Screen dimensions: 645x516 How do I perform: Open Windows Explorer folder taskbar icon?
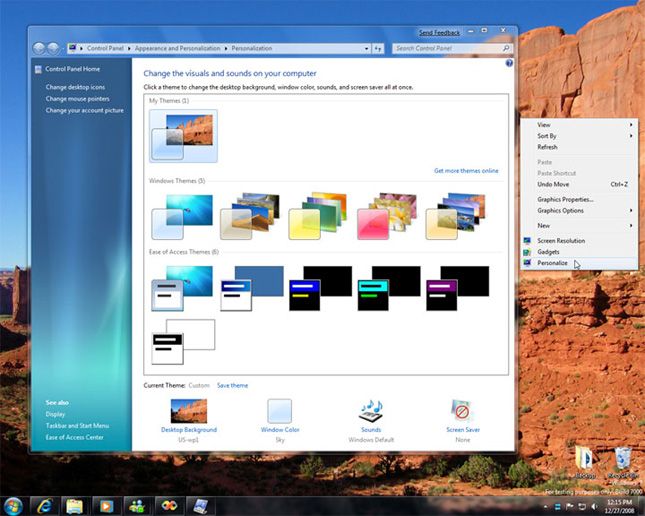tap(75, 506)
